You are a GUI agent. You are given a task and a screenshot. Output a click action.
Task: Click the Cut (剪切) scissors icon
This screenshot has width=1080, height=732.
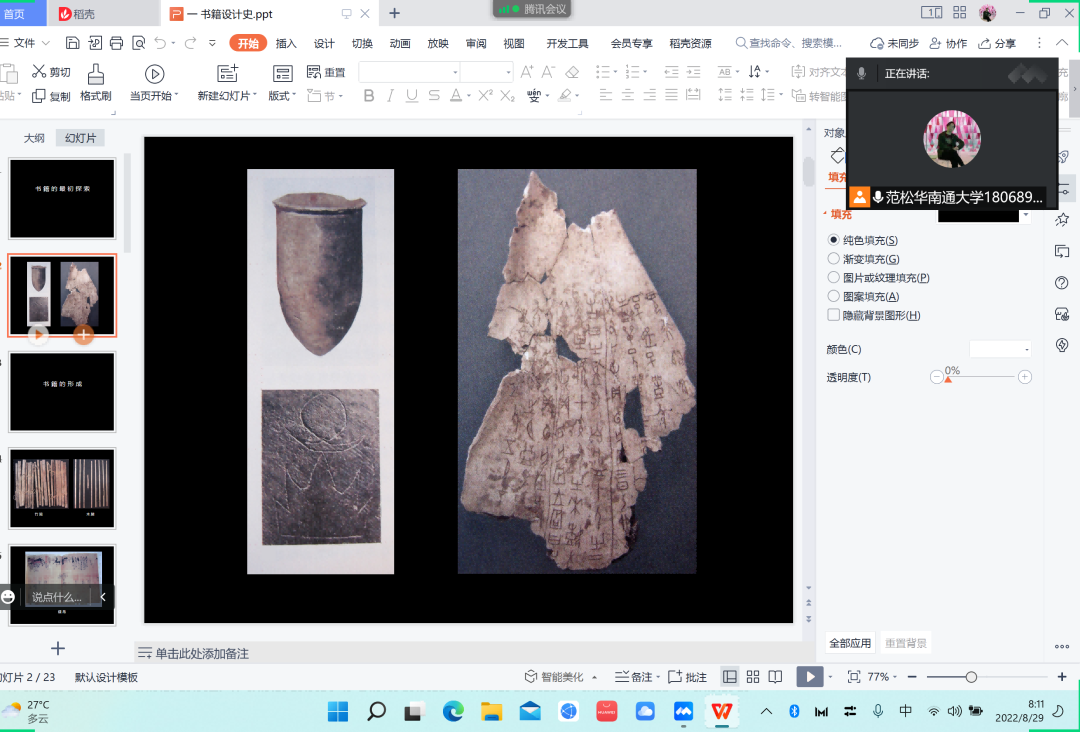click(39, 72)
